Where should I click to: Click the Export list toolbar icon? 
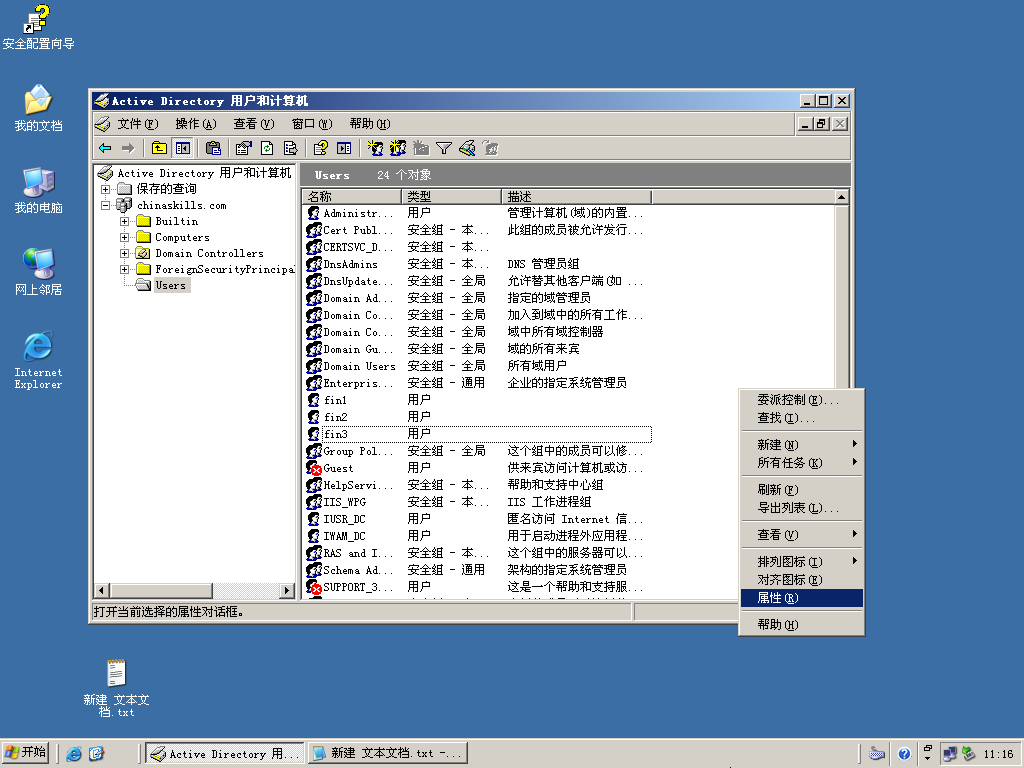pyautogui.click(x=291, y=148)
